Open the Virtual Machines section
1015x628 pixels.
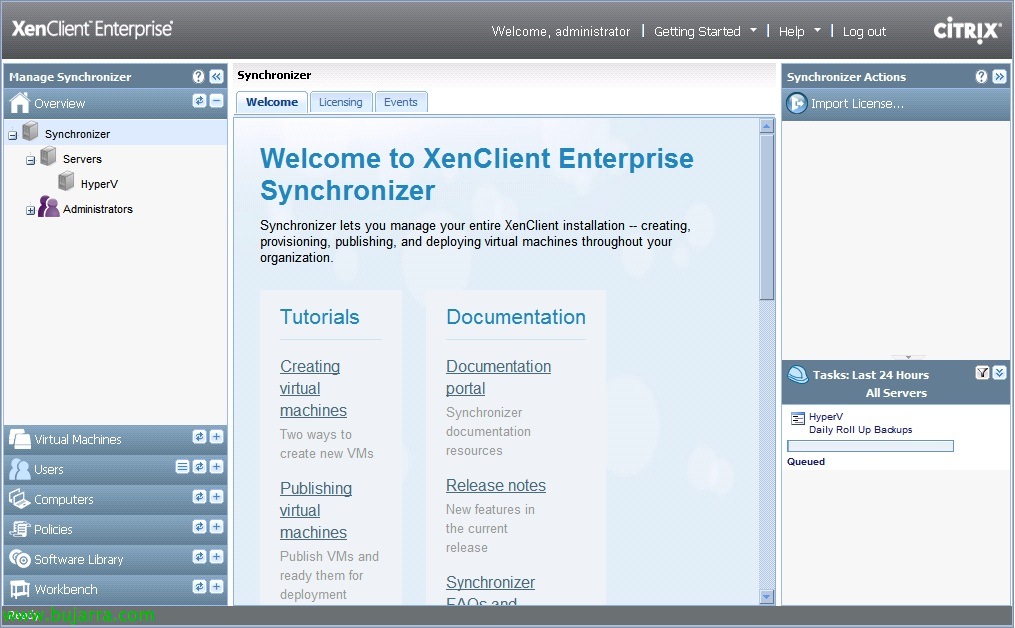[78, 440]
